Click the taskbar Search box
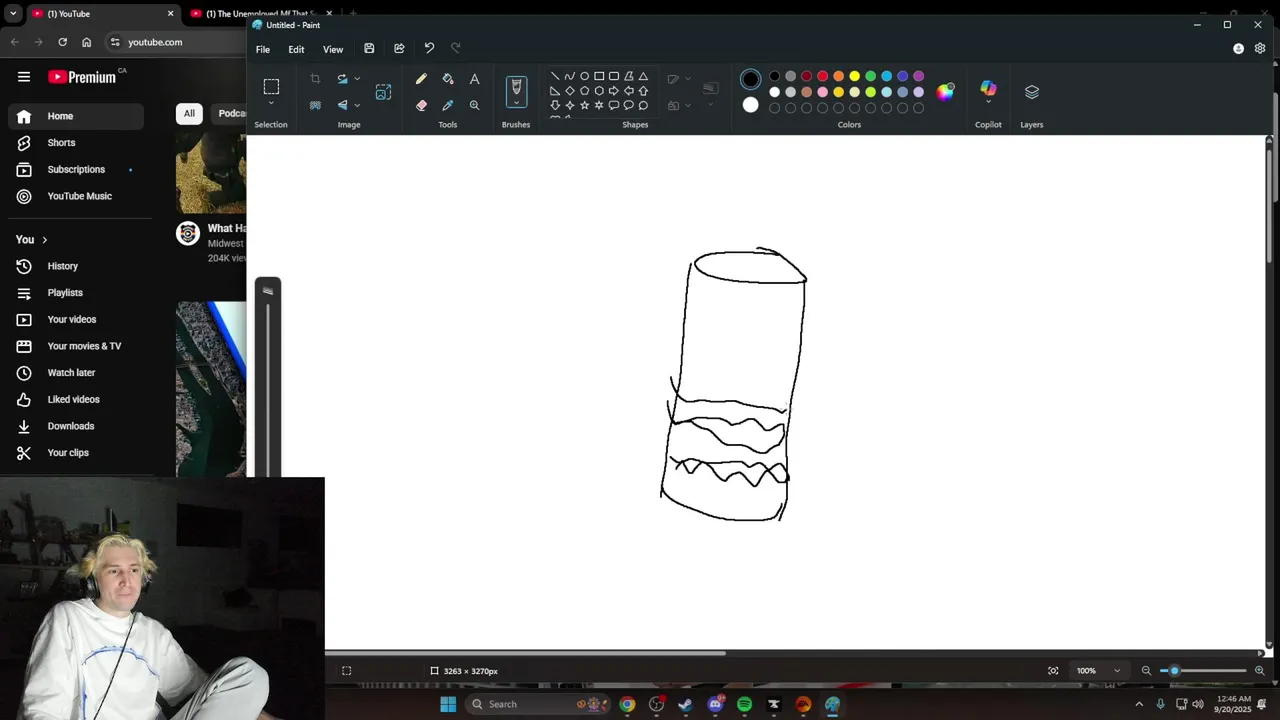The width and height of the screenshot is (1280, 720). (538, 704)
